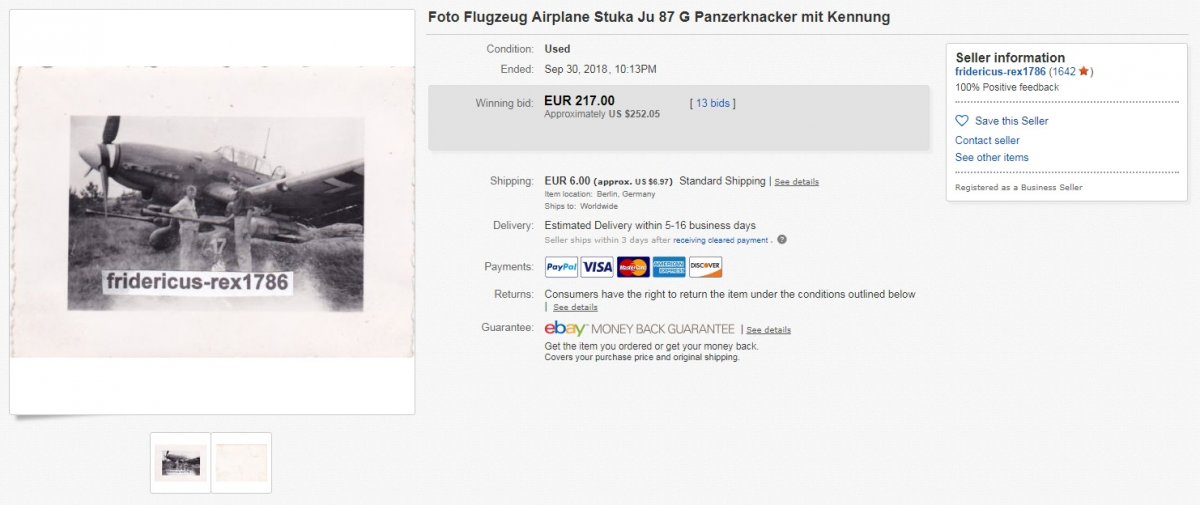
Task: Click the PayPal payment icon
Action: tap(561, 267)
